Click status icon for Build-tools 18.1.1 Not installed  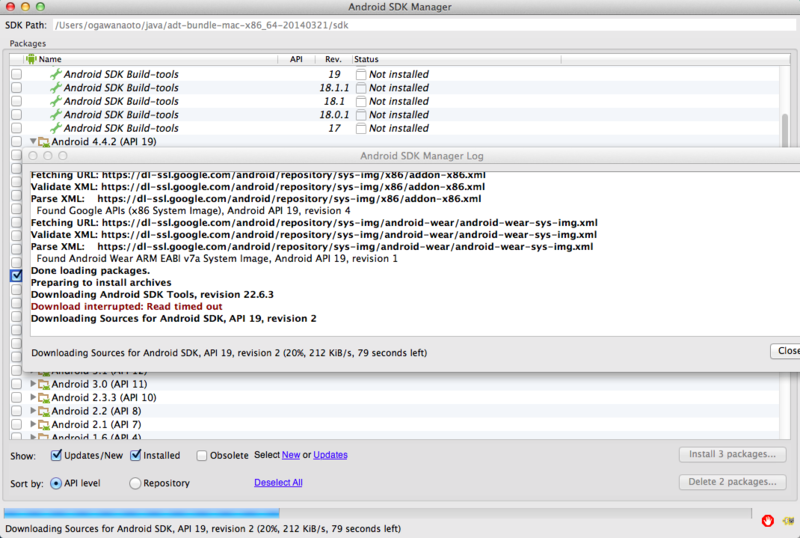[361, 88]
